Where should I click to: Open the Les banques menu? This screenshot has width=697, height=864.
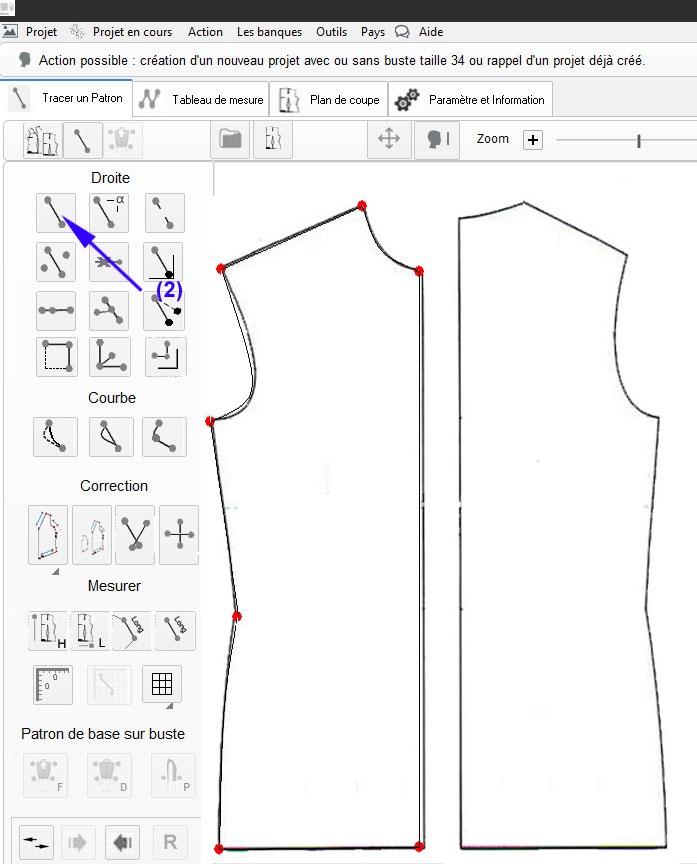click(269, 32)
